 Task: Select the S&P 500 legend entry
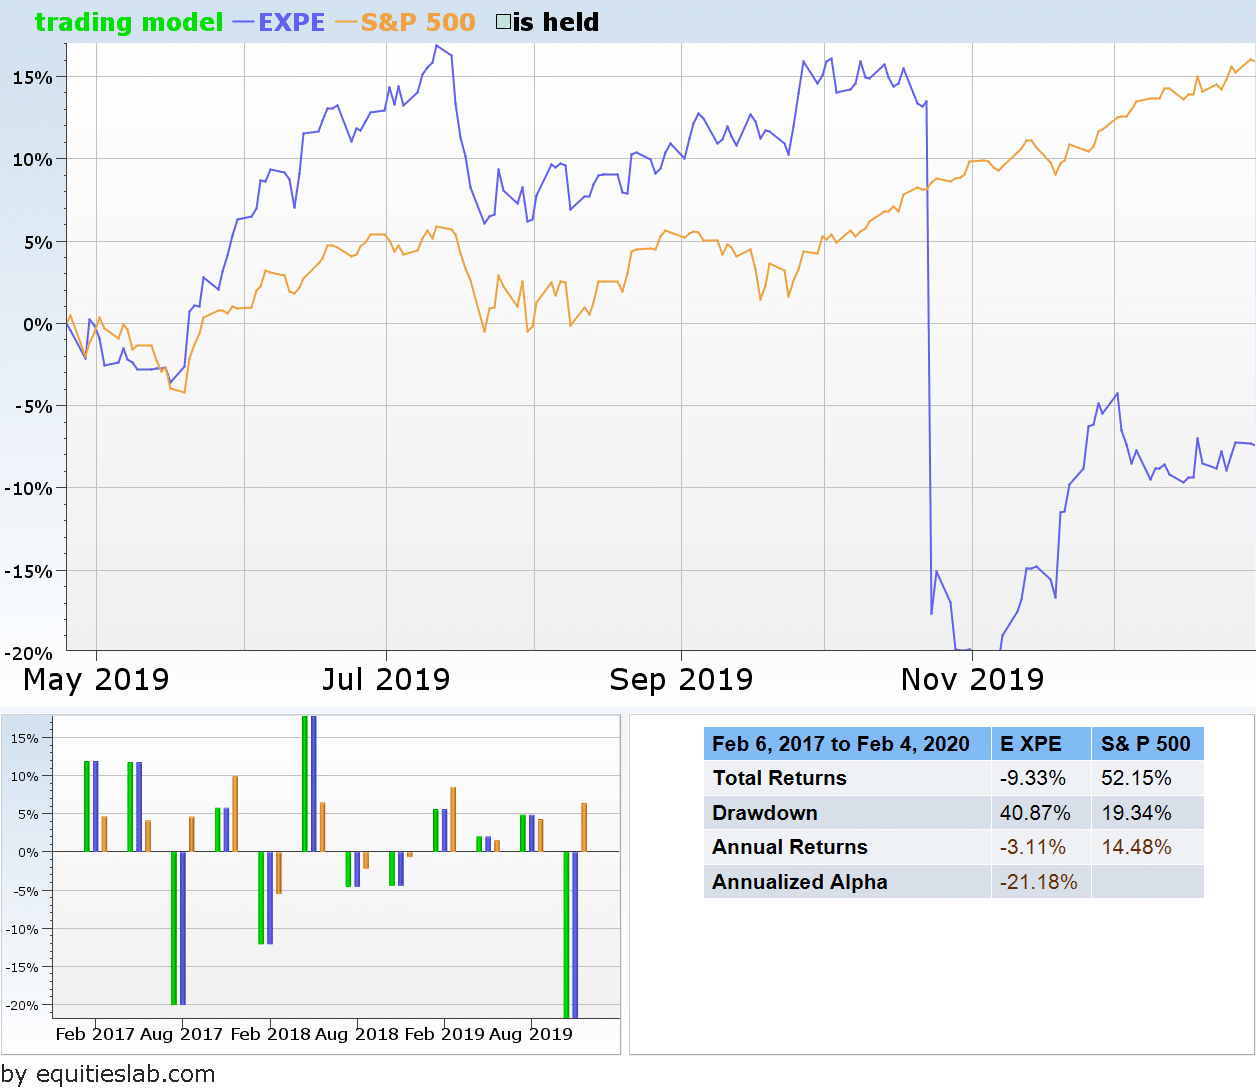click(x=406, y=22)
